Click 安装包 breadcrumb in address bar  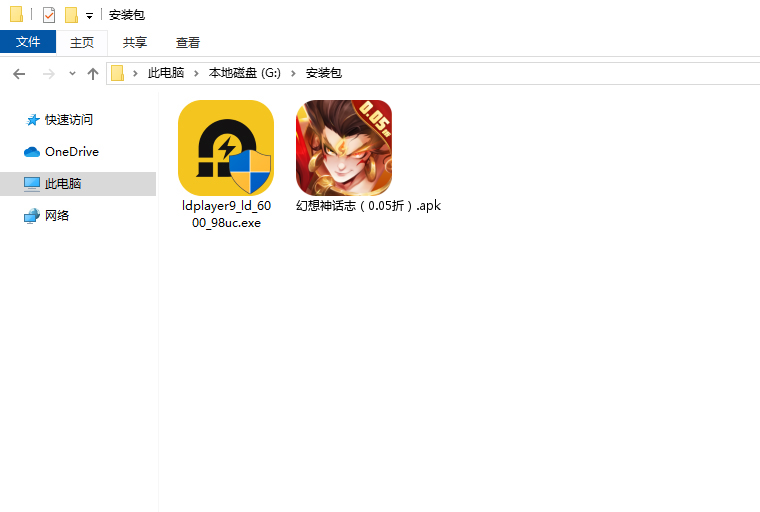click(324, 73)
